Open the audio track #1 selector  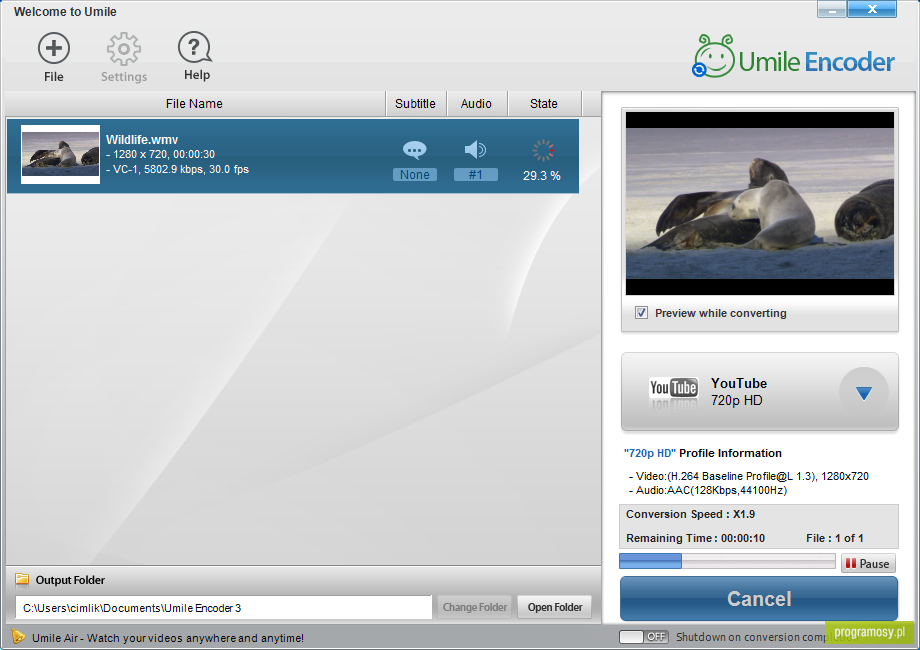pyautogui.click(x=476, y=175)
